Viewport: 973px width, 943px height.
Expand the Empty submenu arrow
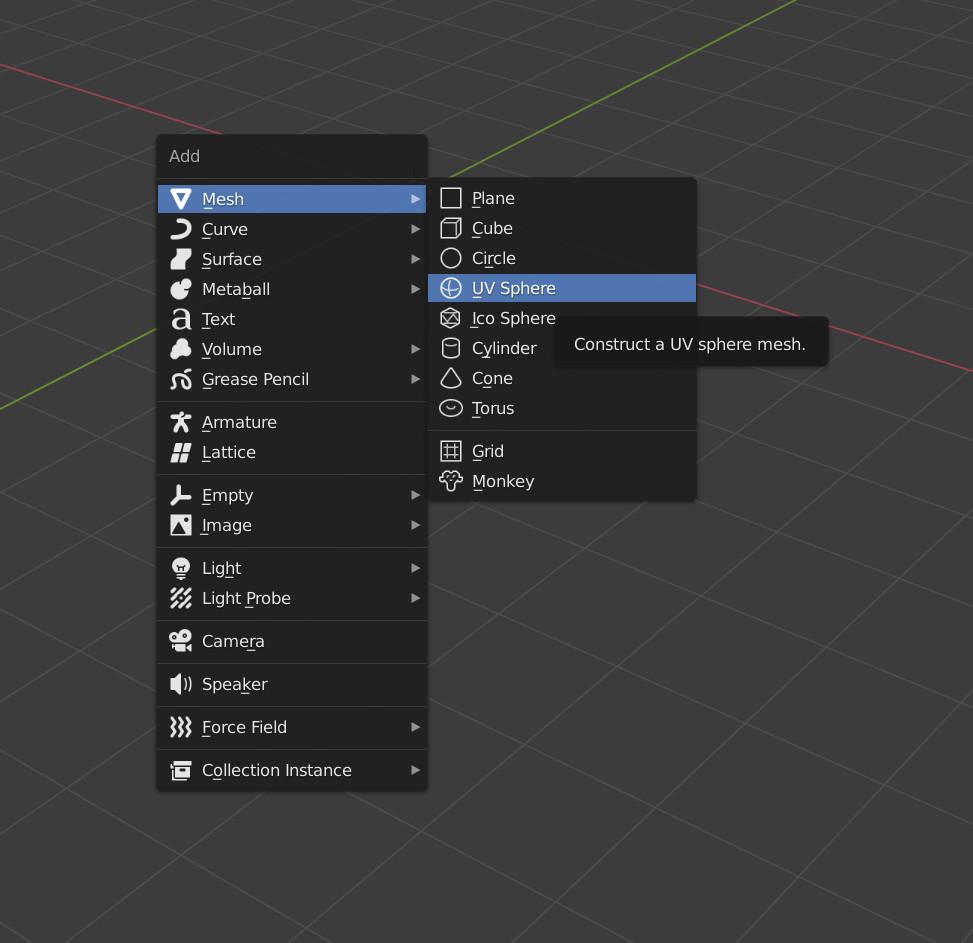pos(415,495)
